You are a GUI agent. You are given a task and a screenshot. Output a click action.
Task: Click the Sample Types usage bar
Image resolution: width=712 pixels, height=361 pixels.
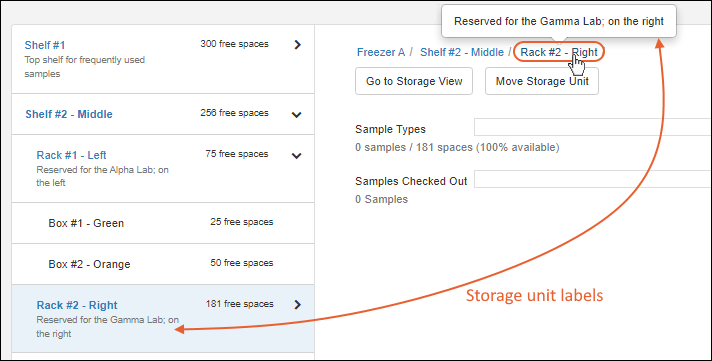point(593,127)
